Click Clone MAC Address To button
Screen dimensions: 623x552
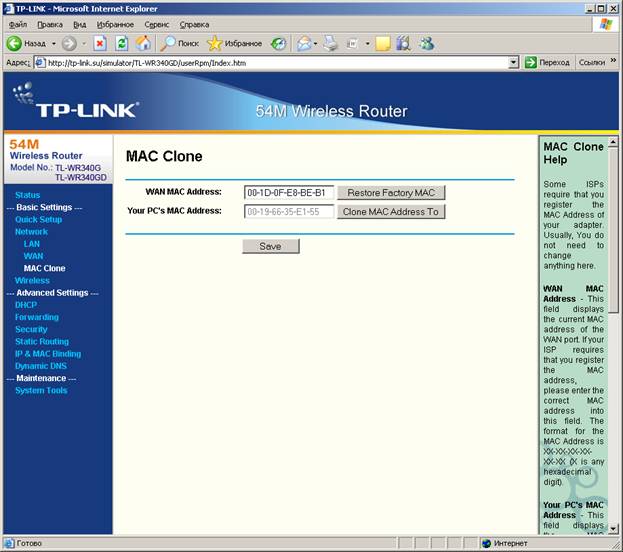[x=391, y=212]
